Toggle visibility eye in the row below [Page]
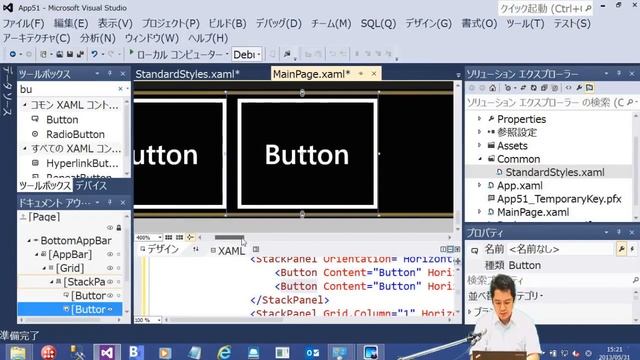Viewport: 640px width, 360px height. (x=110, y=228)
